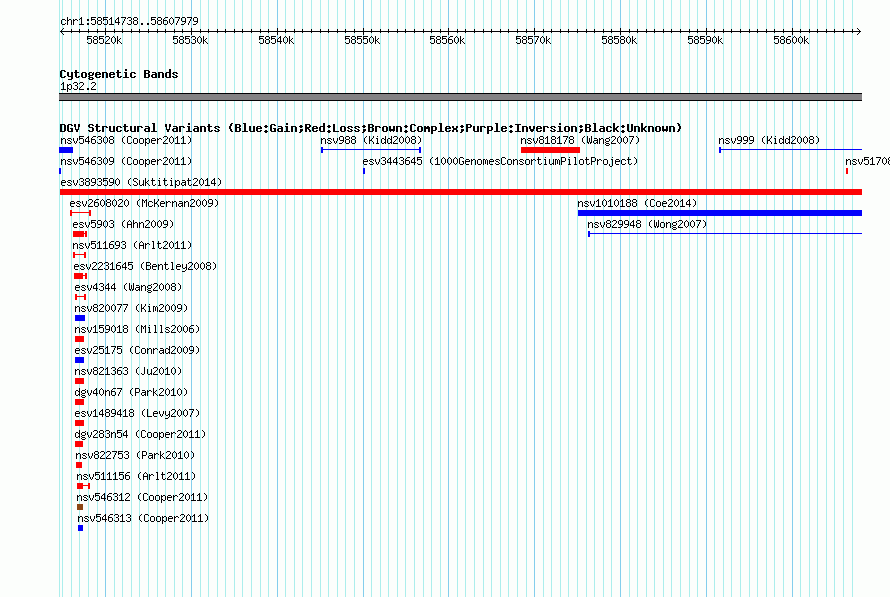Open nsv818178 (Wang2007) variant label
The image size is (890, 597).
tap(580, 140)
